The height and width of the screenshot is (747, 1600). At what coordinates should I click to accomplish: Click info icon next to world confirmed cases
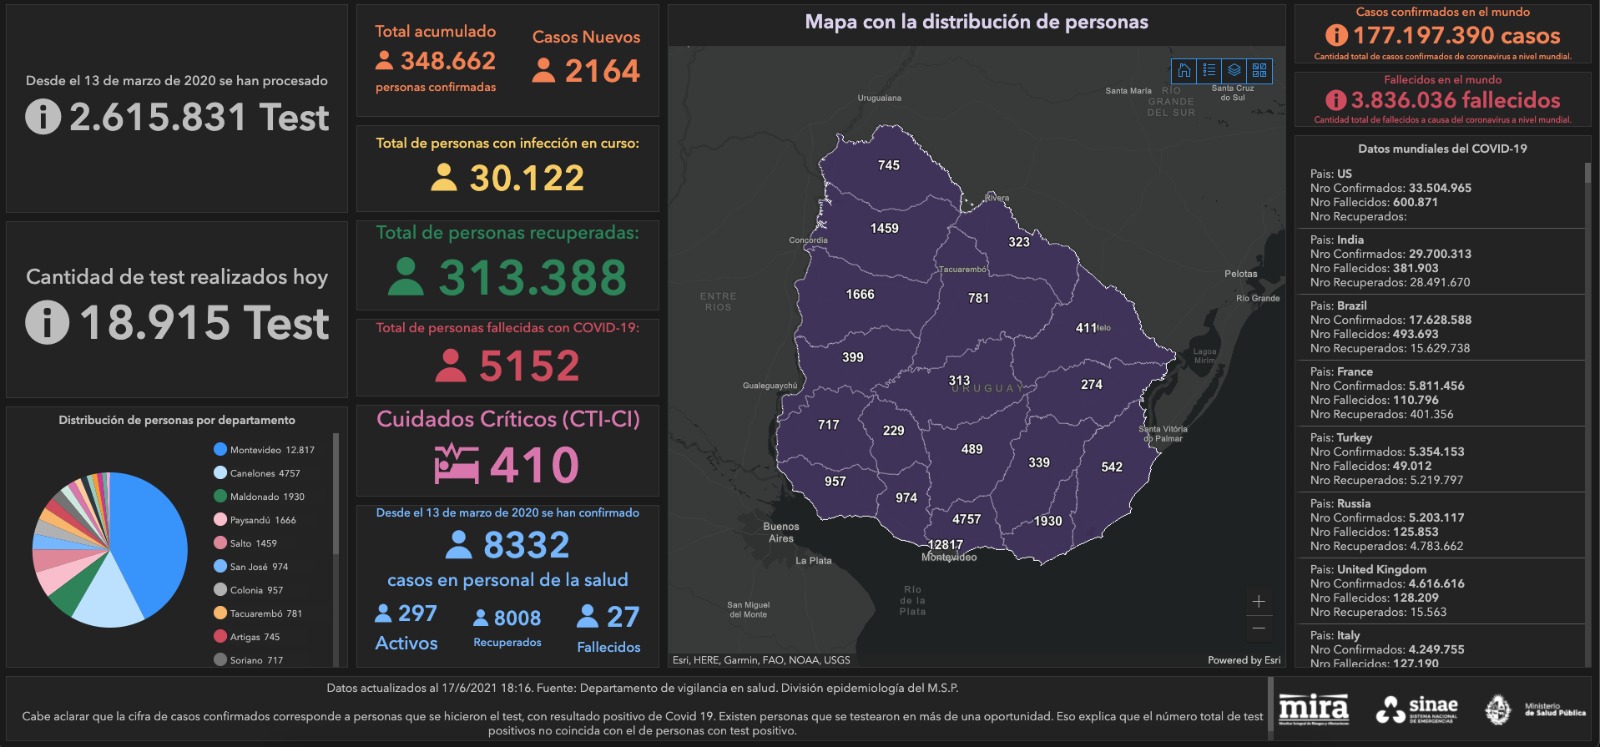1336,35
